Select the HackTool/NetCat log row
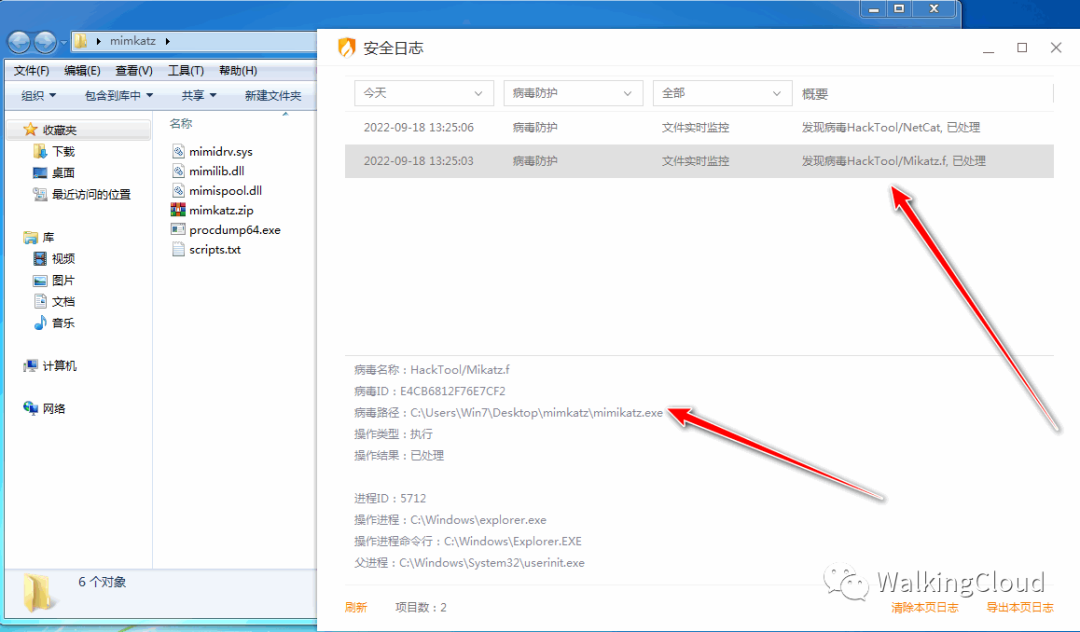 (x=699, y=127)
